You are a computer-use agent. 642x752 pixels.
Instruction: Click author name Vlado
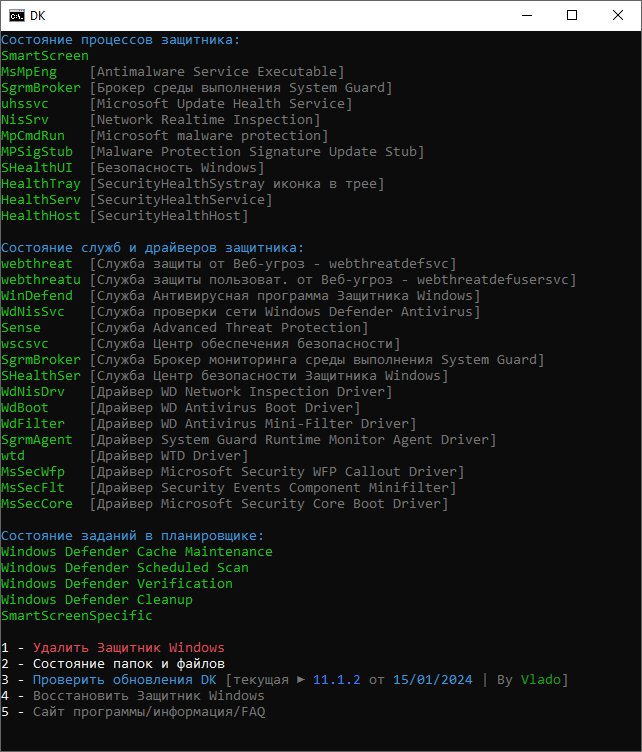540,680
